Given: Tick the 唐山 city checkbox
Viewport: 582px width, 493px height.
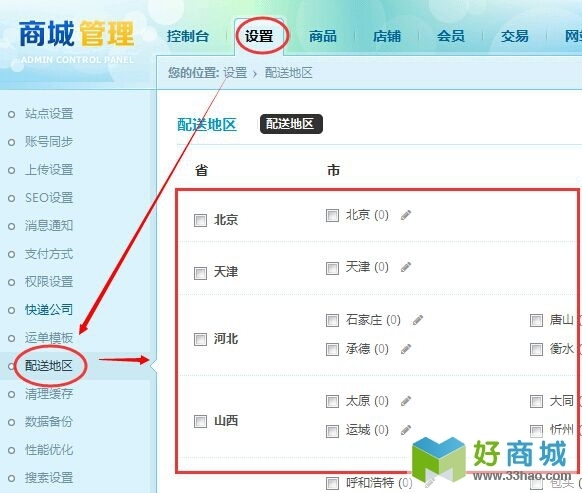Looking at the screenshot, I should coord(536,320).
